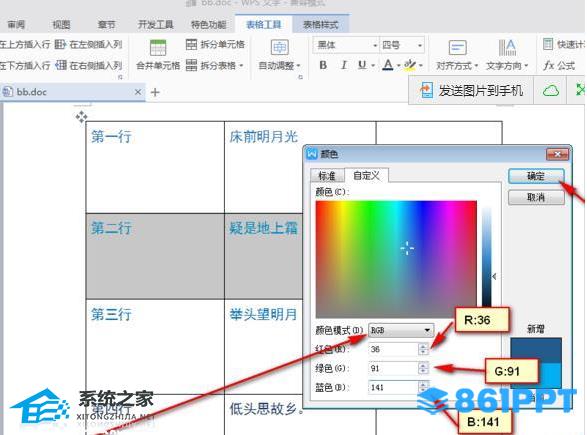Click the font color A icon

388,65
